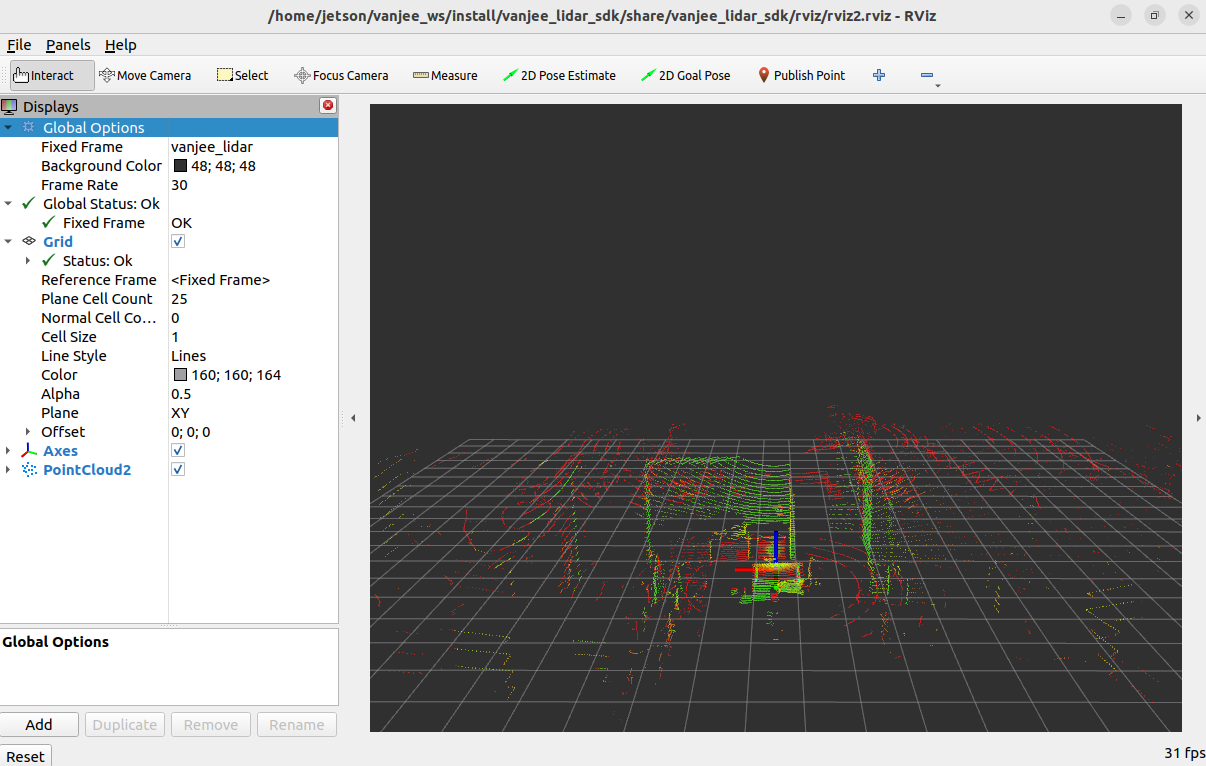Click the Grid Status Ok checkmark

pos(48,260)
